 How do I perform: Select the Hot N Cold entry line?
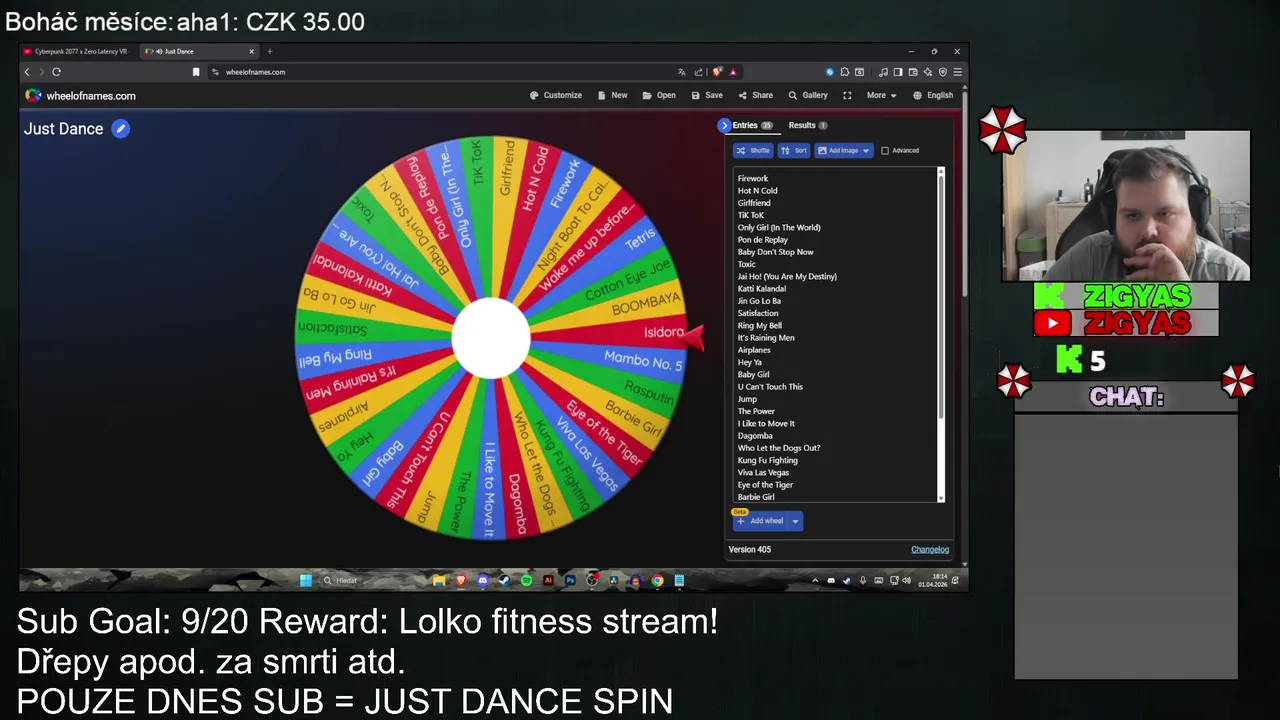pos(757,190)
